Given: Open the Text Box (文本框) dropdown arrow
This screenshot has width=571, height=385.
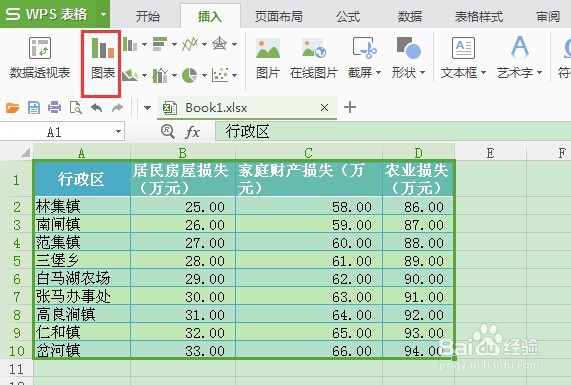Looking at the screenshot, I should (484, 72).
